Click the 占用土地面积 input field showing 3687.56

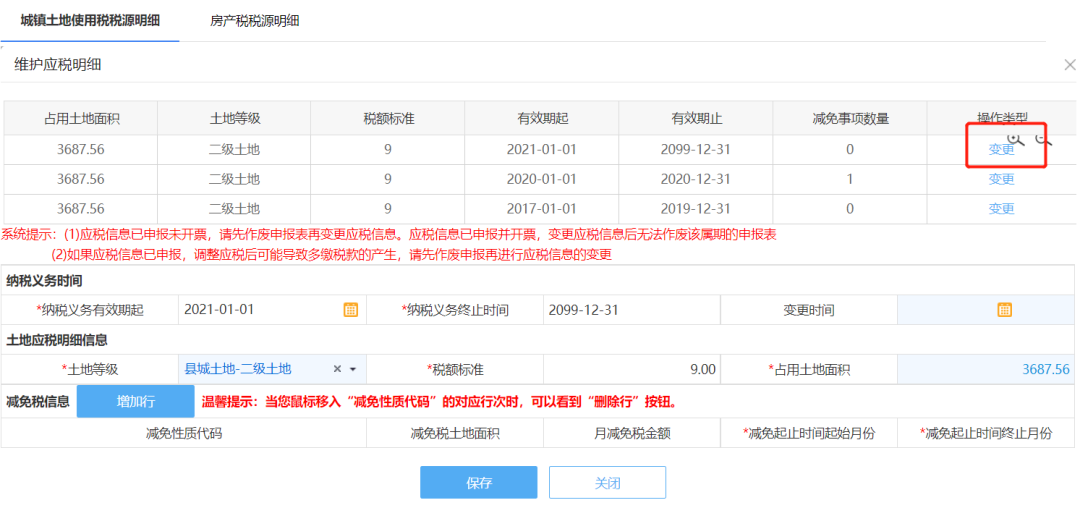985,370
